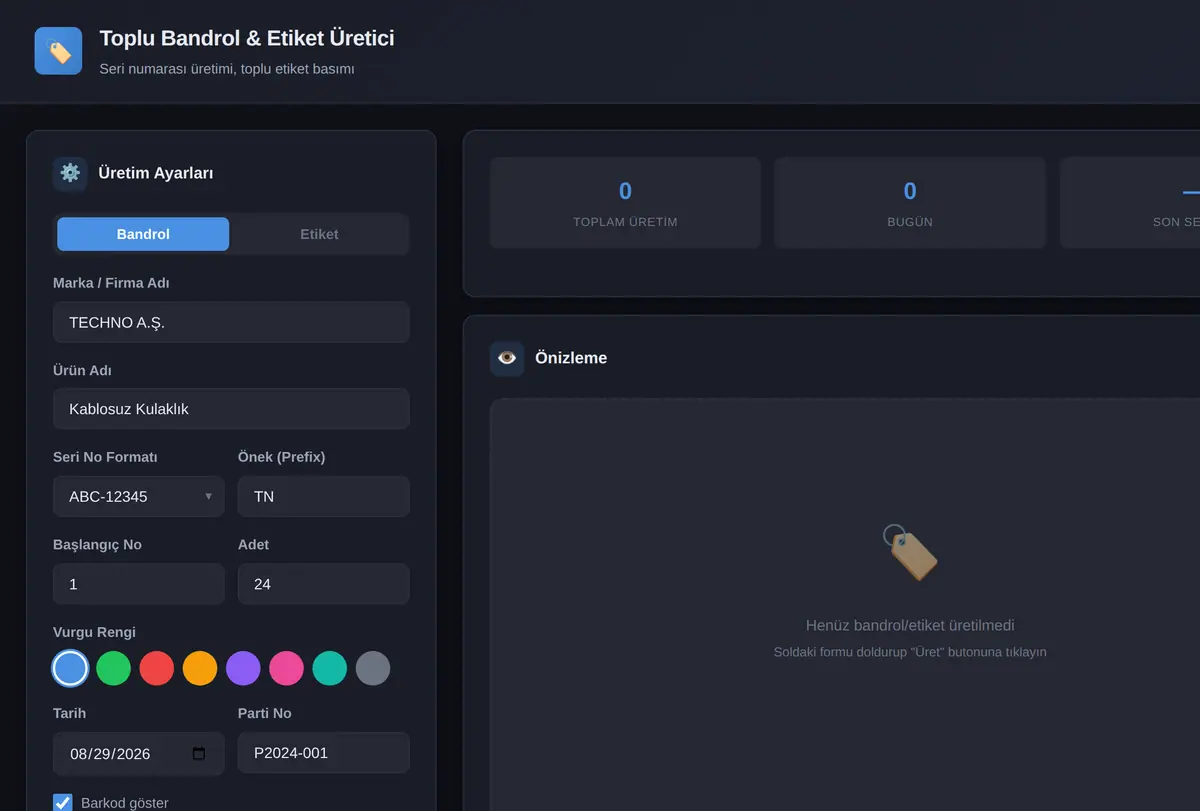
Task: Expand the Seri No Formatı dropdown
Action: 139,497
